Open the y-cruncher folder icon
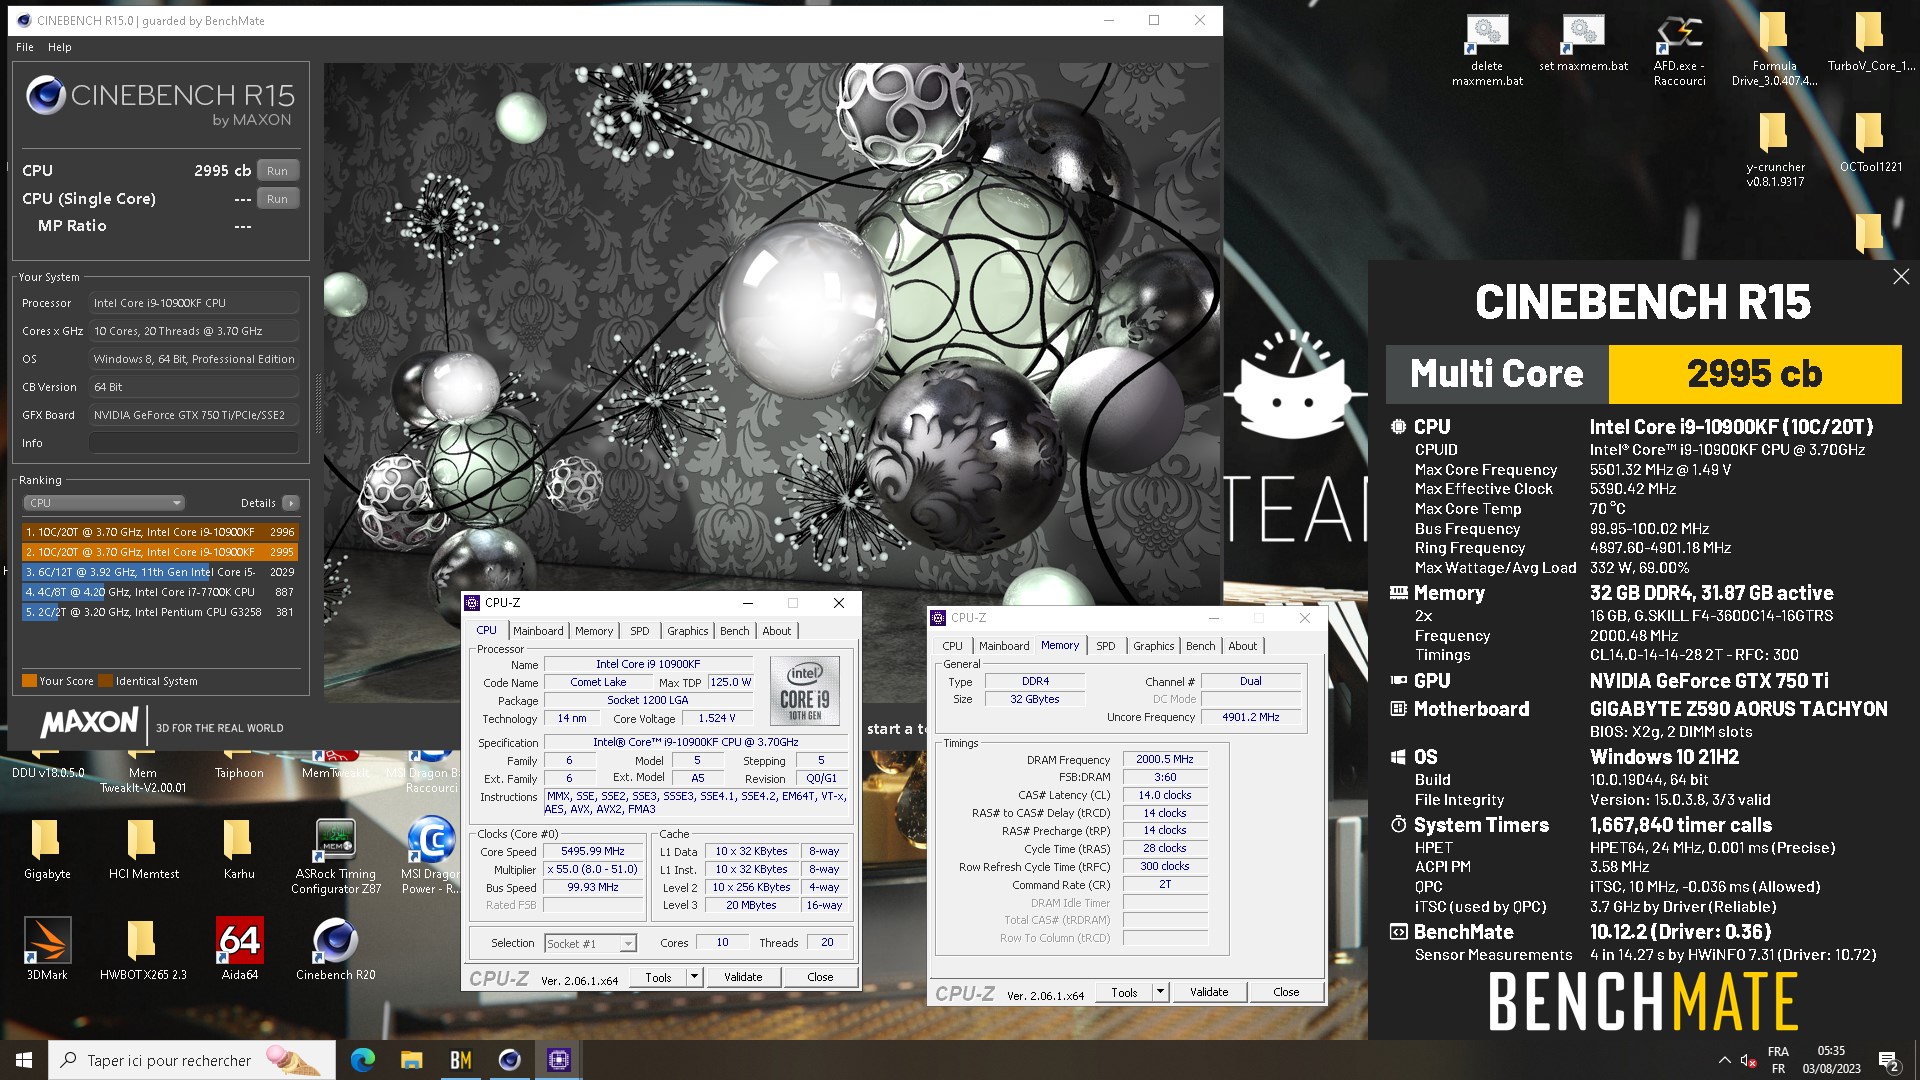The width and height of the screenshot is (1920, 1080). (1775, 150)
